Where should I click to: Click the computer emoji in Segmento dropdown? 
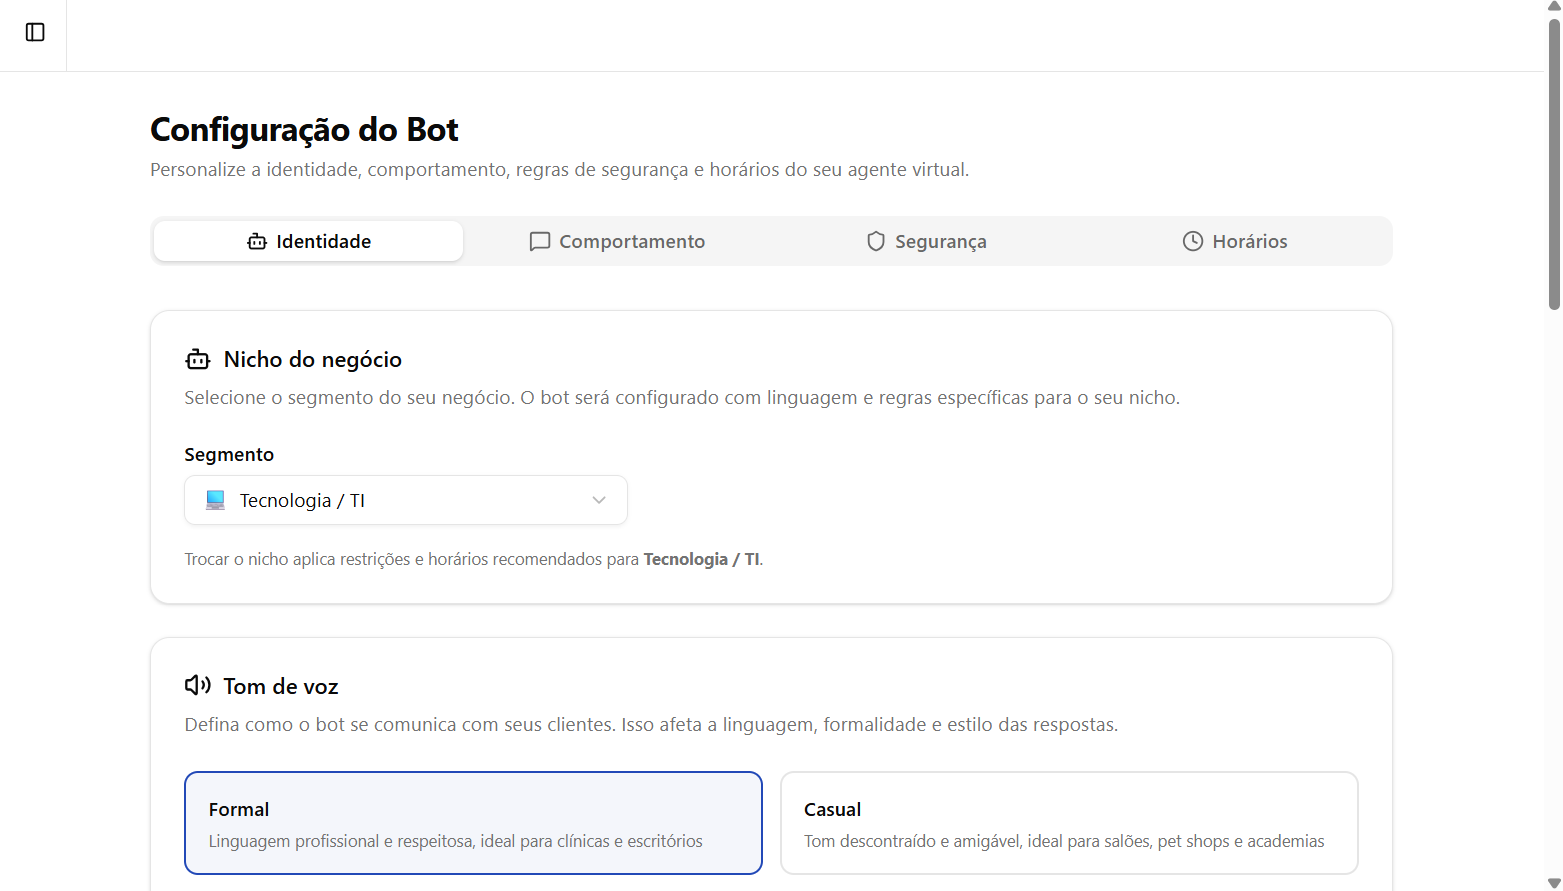215,500
